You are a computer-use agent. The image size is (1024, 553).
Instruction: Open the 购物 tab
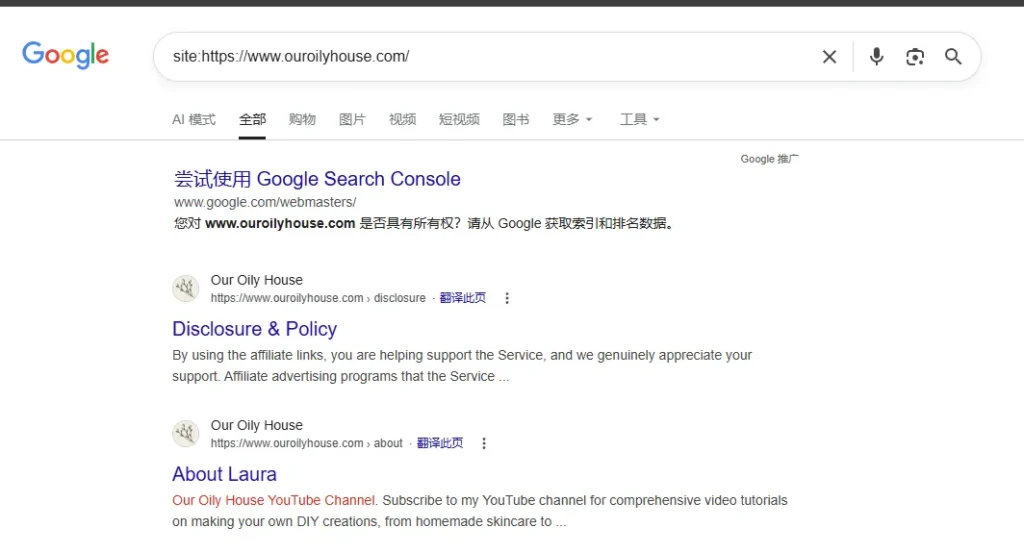[302, 119]
